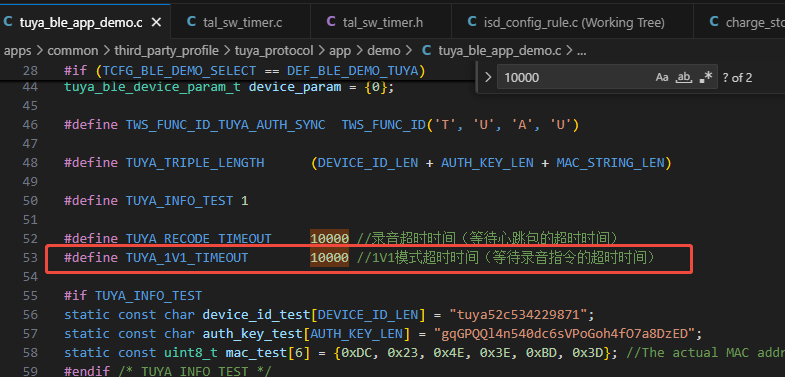785x377 pixels.
Task: Open the common breadcrumb segment
Action: 73,51
